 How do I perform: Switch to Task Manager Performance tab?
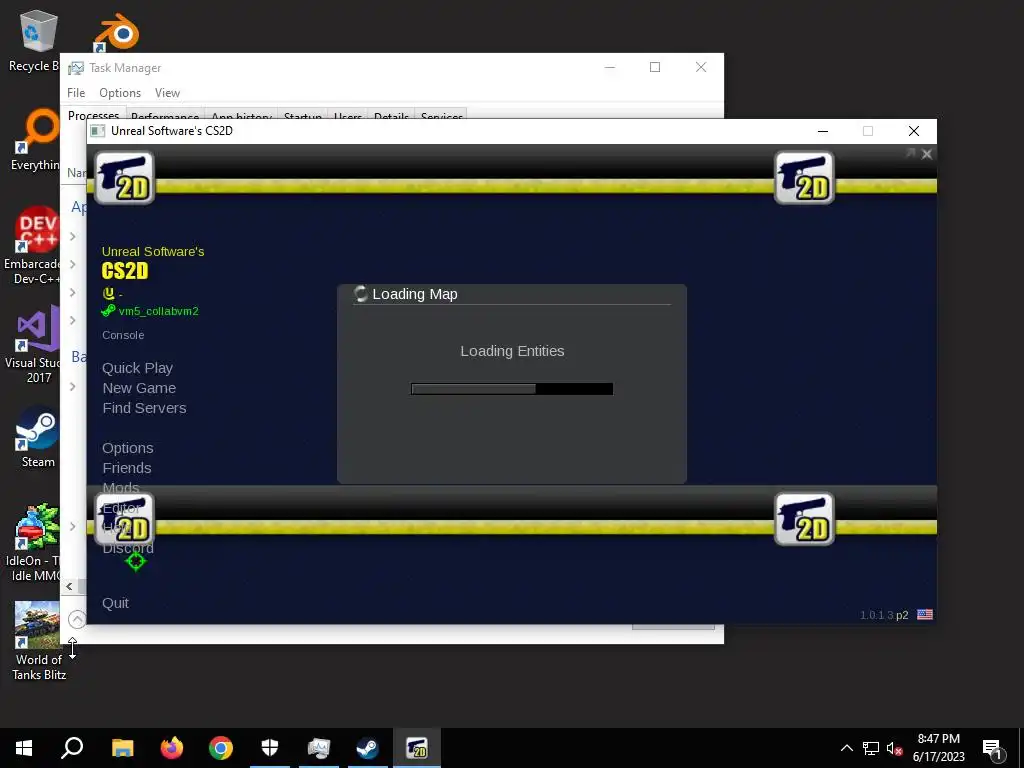pos(165,116)
